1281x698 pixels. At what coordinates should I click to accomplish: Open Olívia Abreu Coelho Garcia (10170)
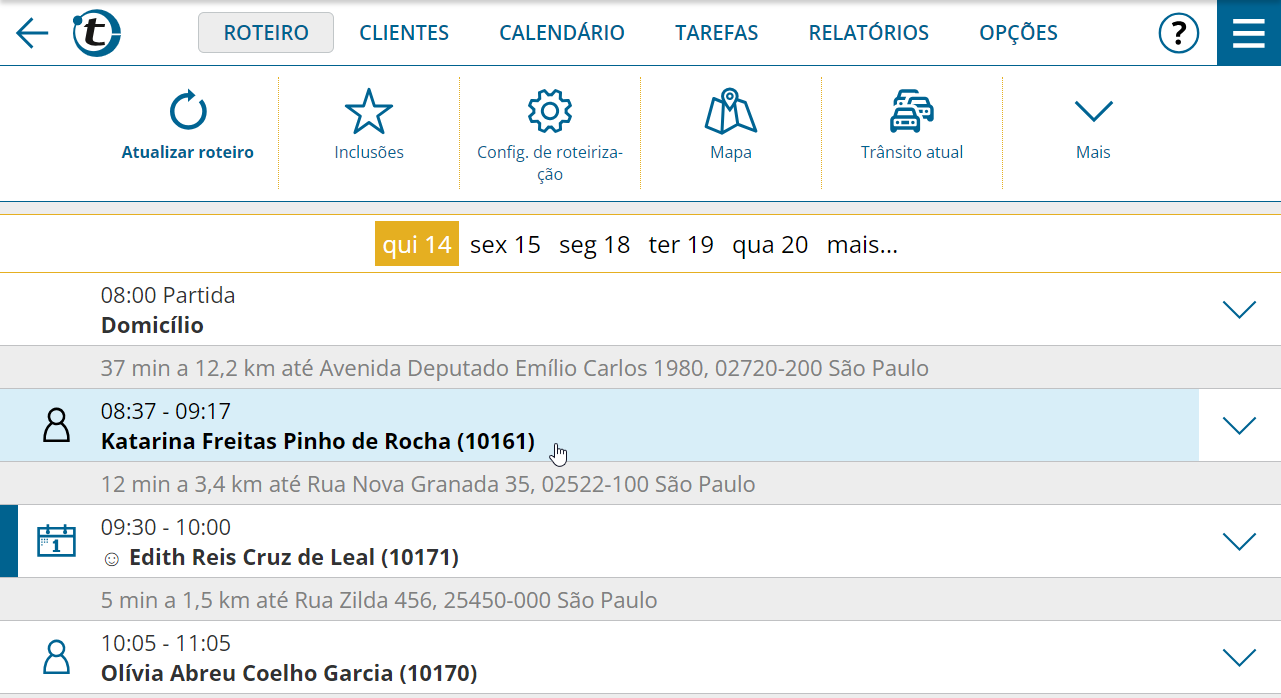point(289,673)
